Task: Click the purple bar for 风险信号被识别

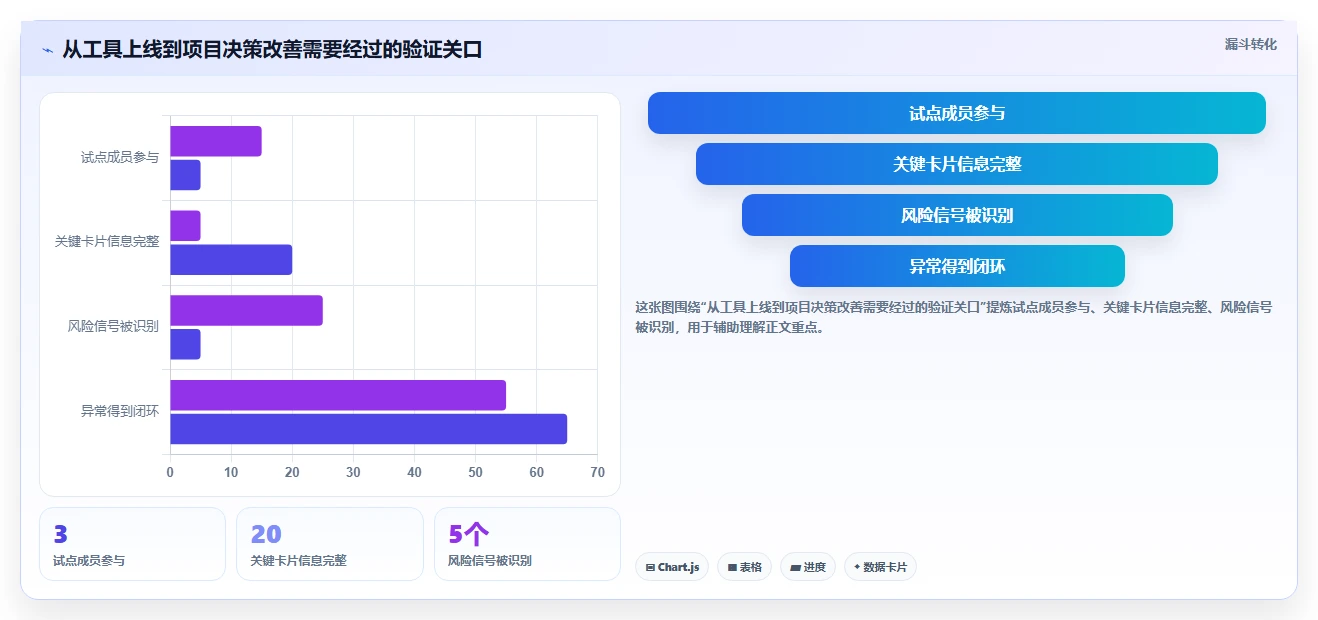Action: (x=246, y=310)
